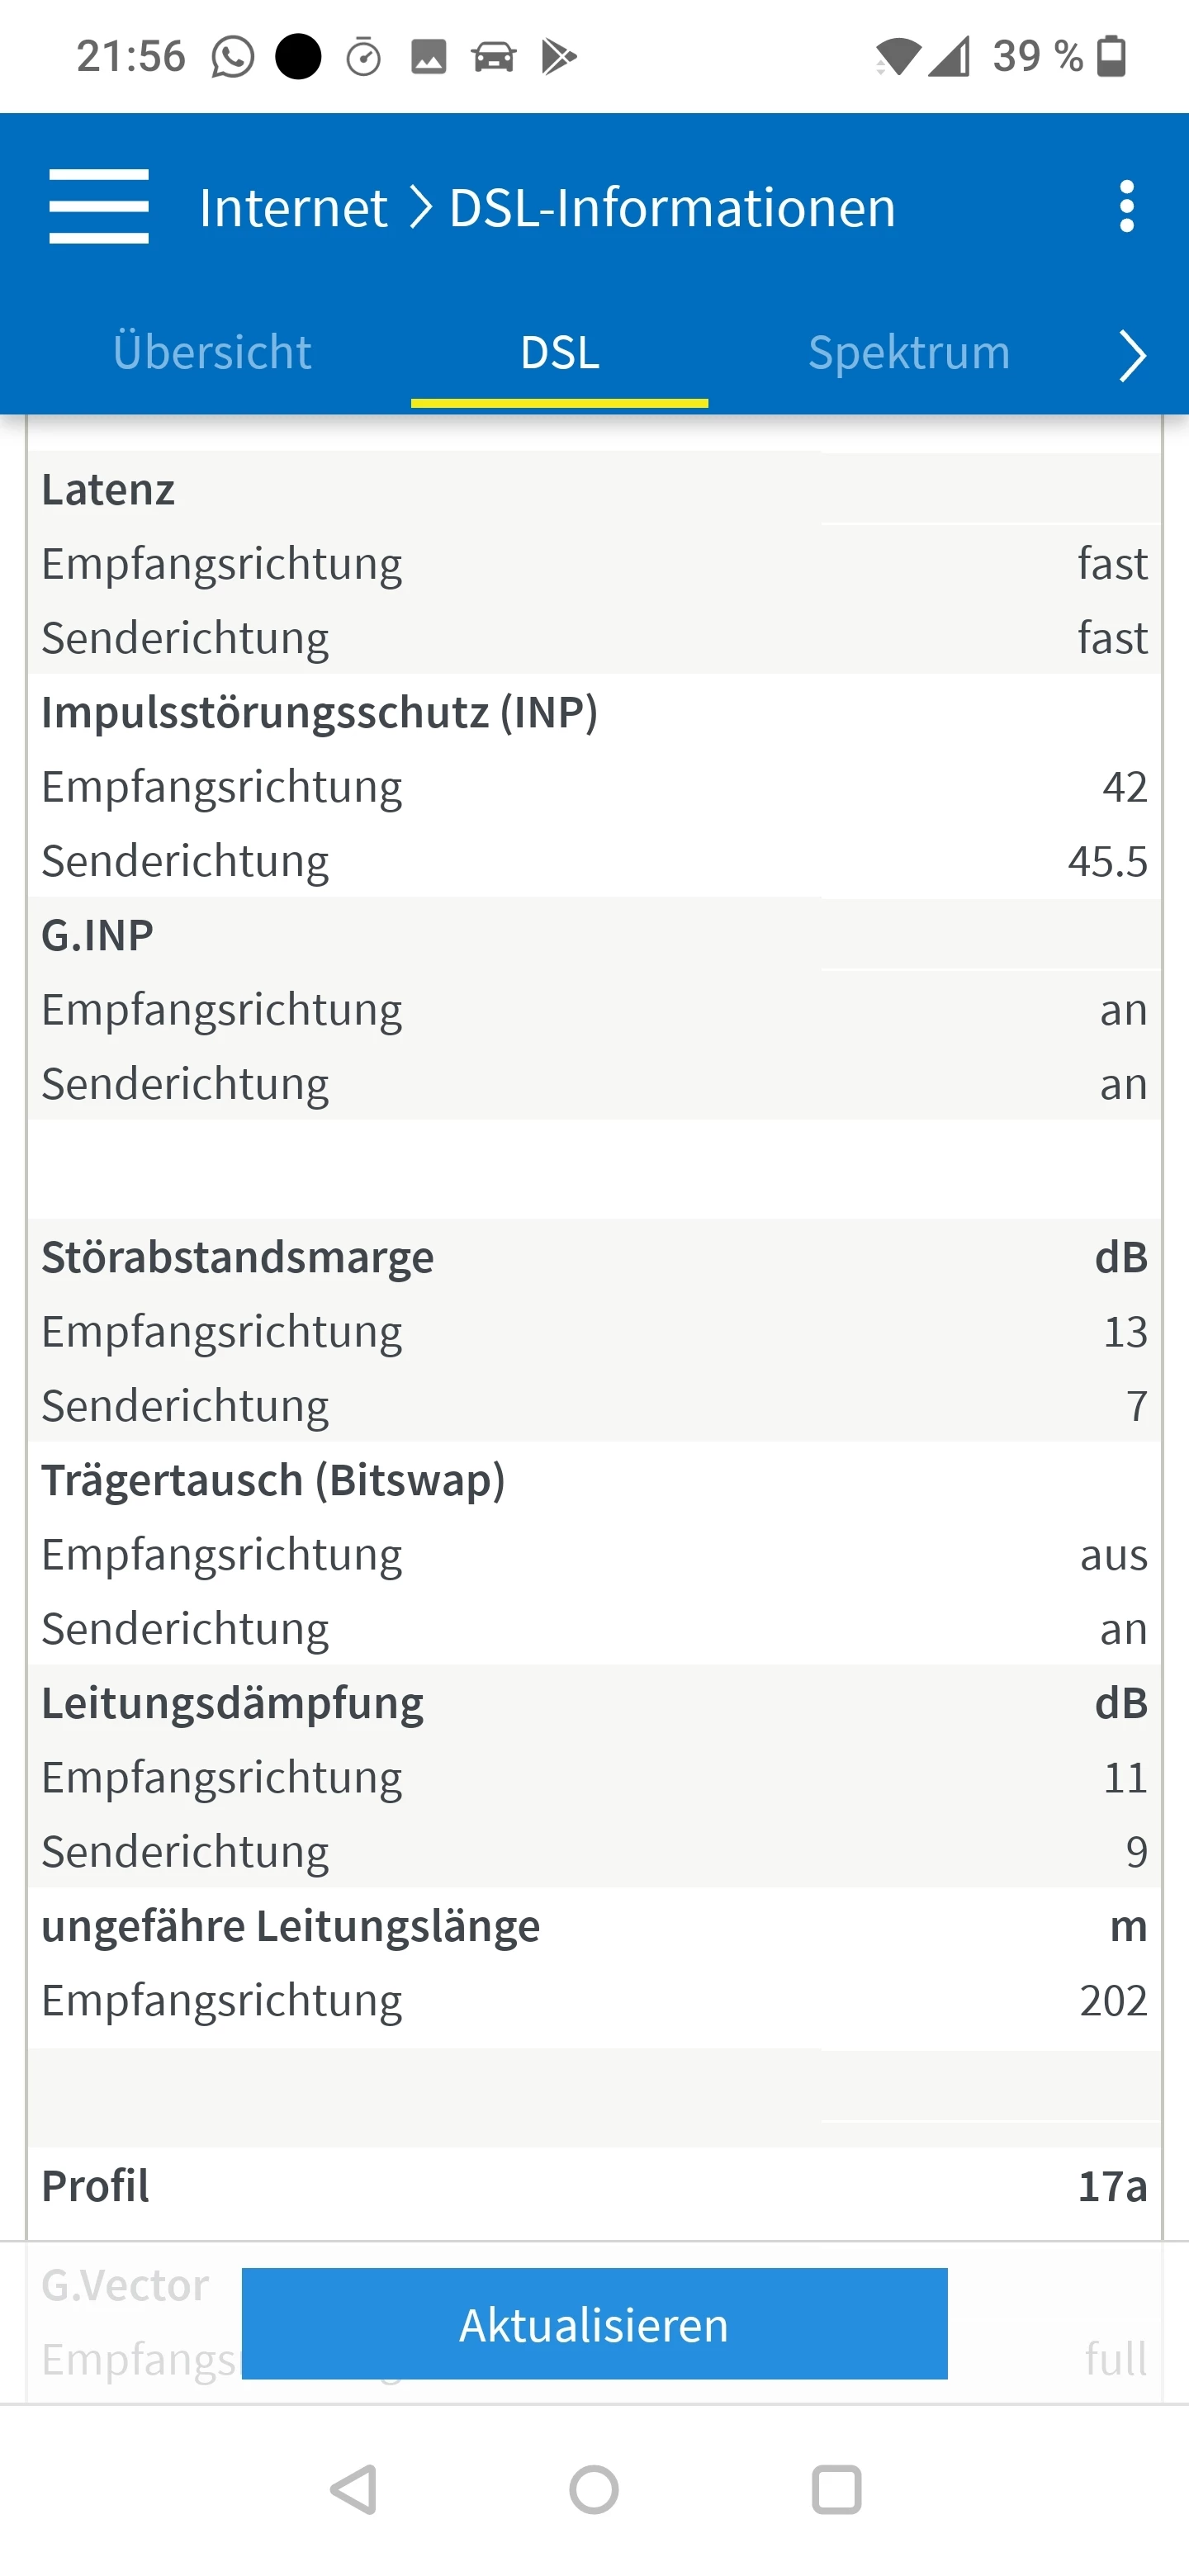Tap the Android back navigation button
This screenshot has height=2576, width=1189.
354,2489
